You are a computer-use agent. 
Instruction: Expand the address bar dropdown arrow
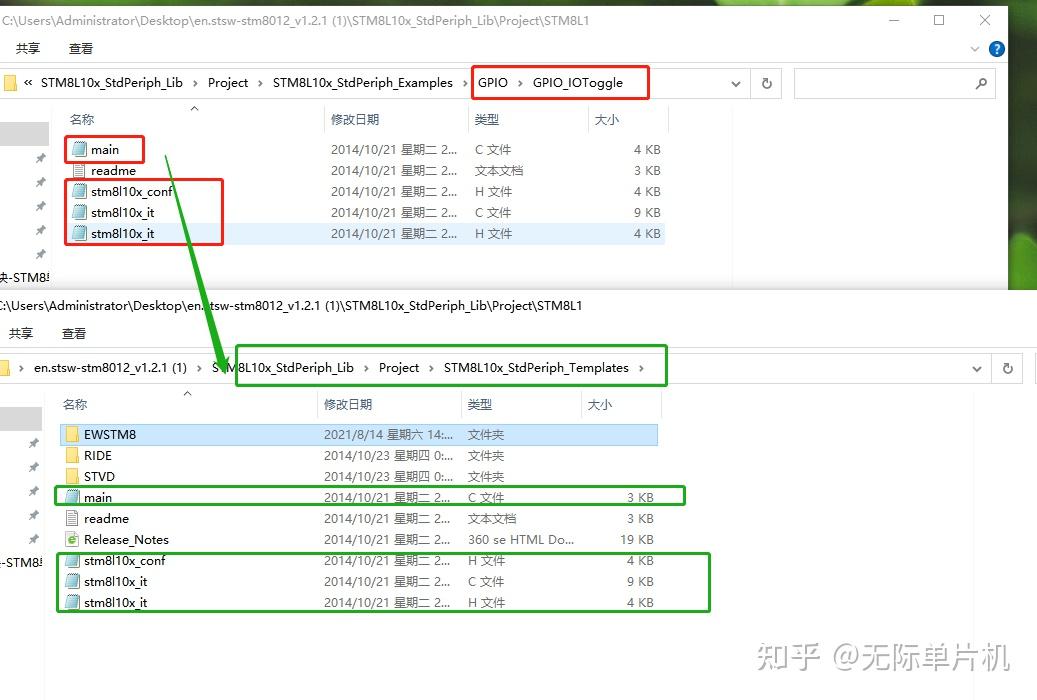pos(736,83)
